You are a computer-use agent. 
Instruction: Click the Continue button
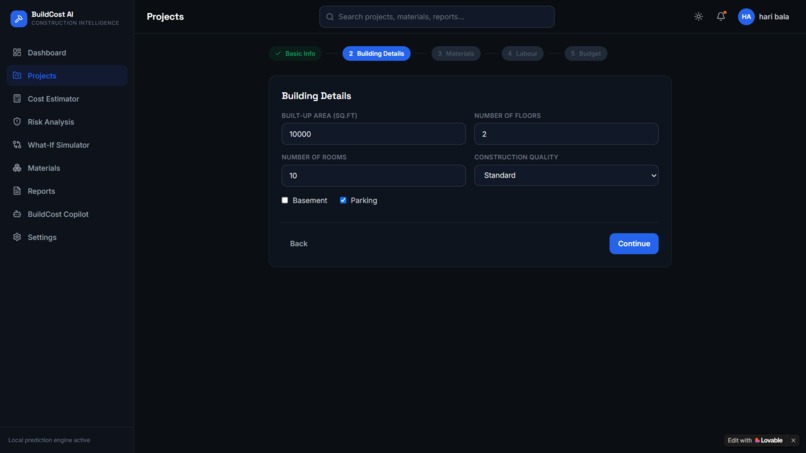634,244
